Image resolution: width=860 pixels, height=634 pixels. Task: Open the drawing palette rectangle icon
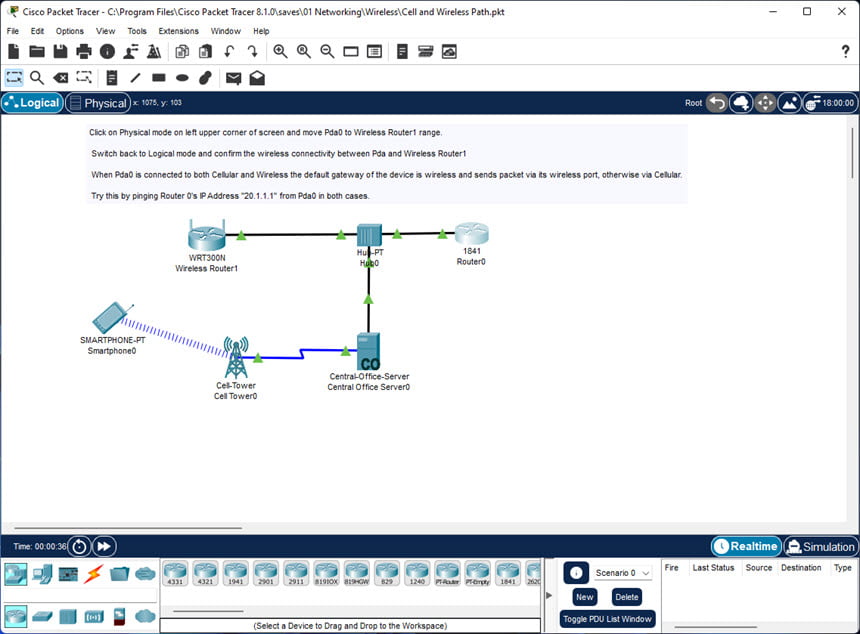pyautogui.click(x=351, y=52)
